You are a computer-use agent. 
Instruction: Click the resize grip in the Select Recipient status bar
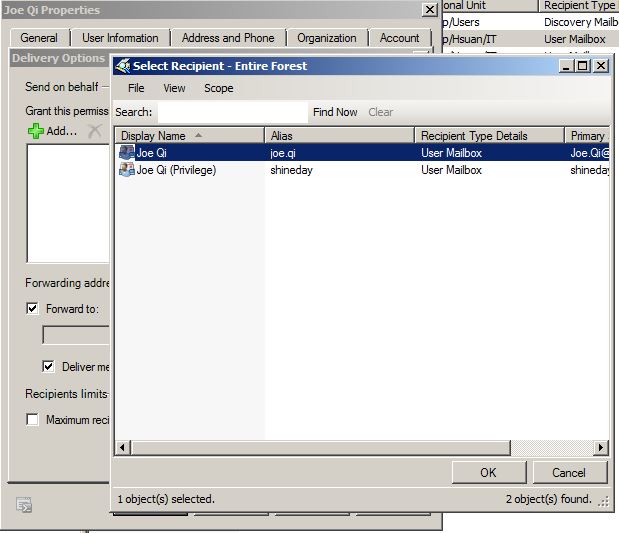(x=603, y=501)
